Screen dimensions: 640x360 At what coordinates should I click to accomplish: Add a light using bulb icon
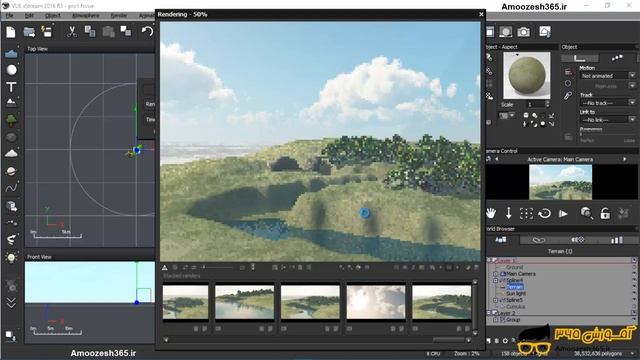point(11,258)
